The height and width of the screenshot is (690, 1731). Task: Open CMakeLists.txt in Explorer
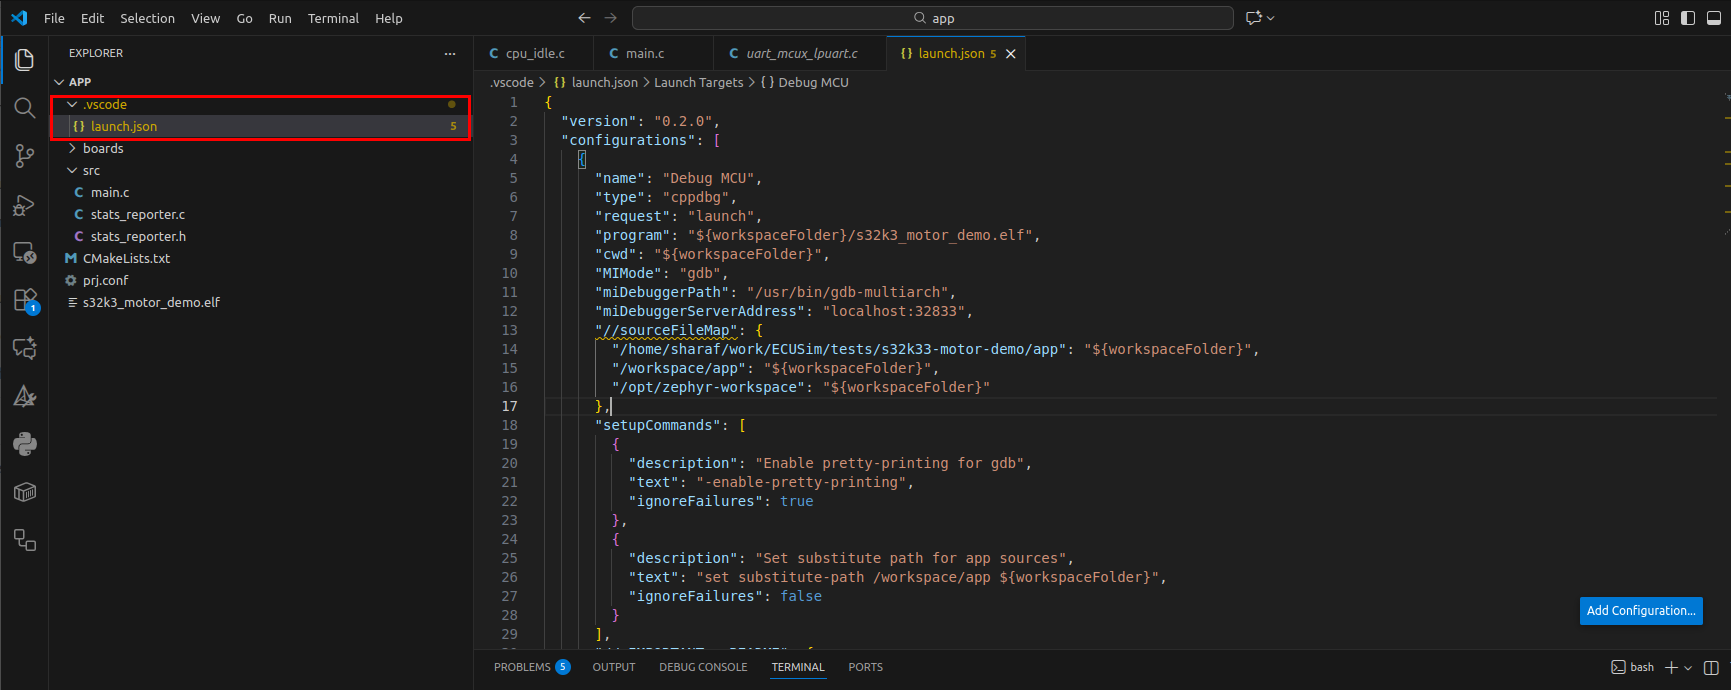coord(260,258)
